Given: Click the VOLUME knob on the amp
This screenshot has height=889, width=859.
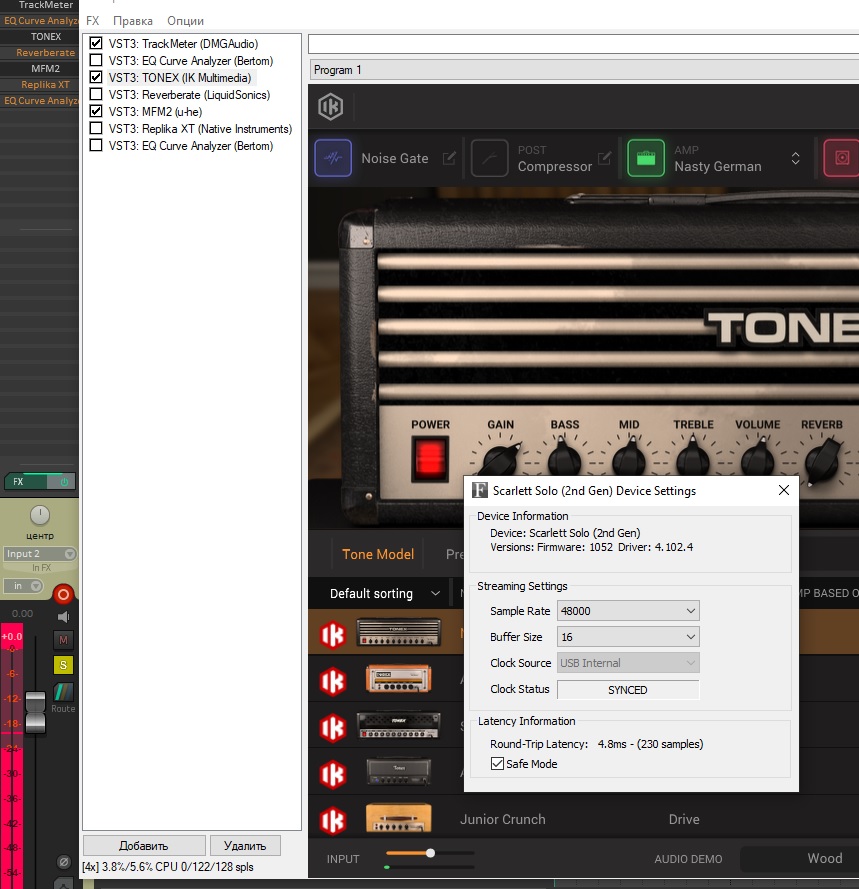Looking at the screenshot, I should [758, 459].
